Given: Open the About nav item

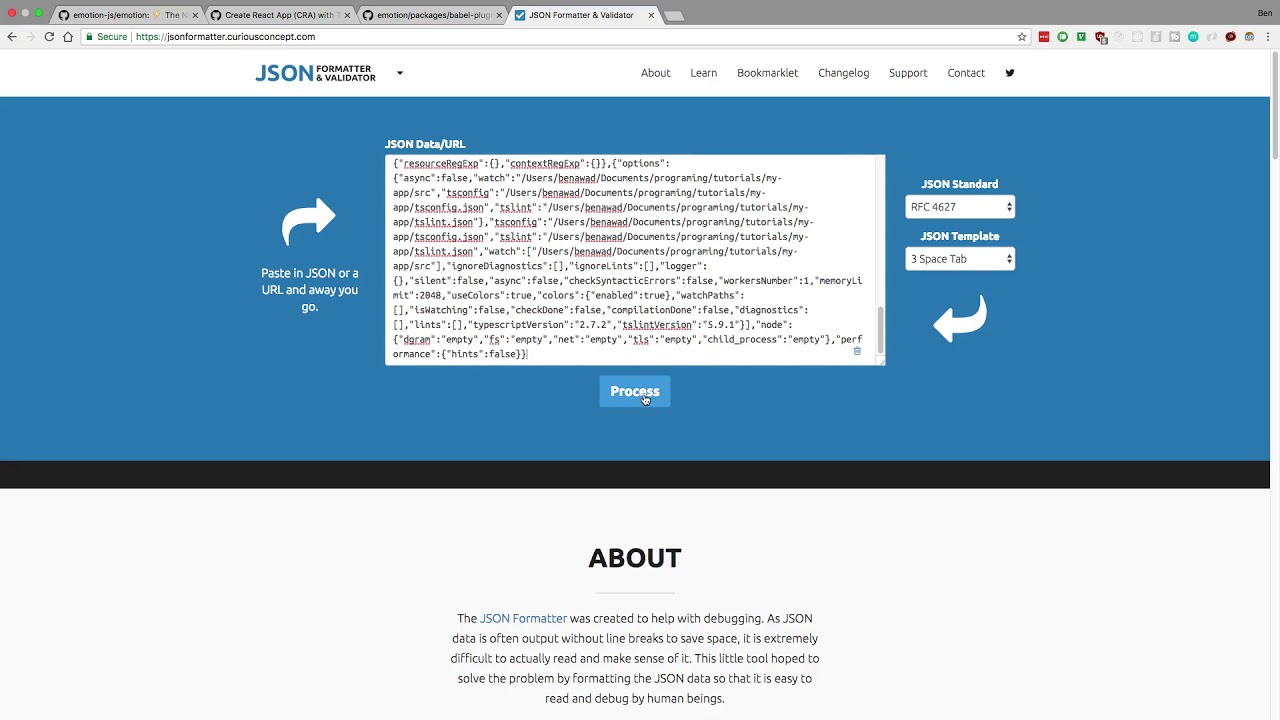Looking at the screenshot, I should [656, 73].
